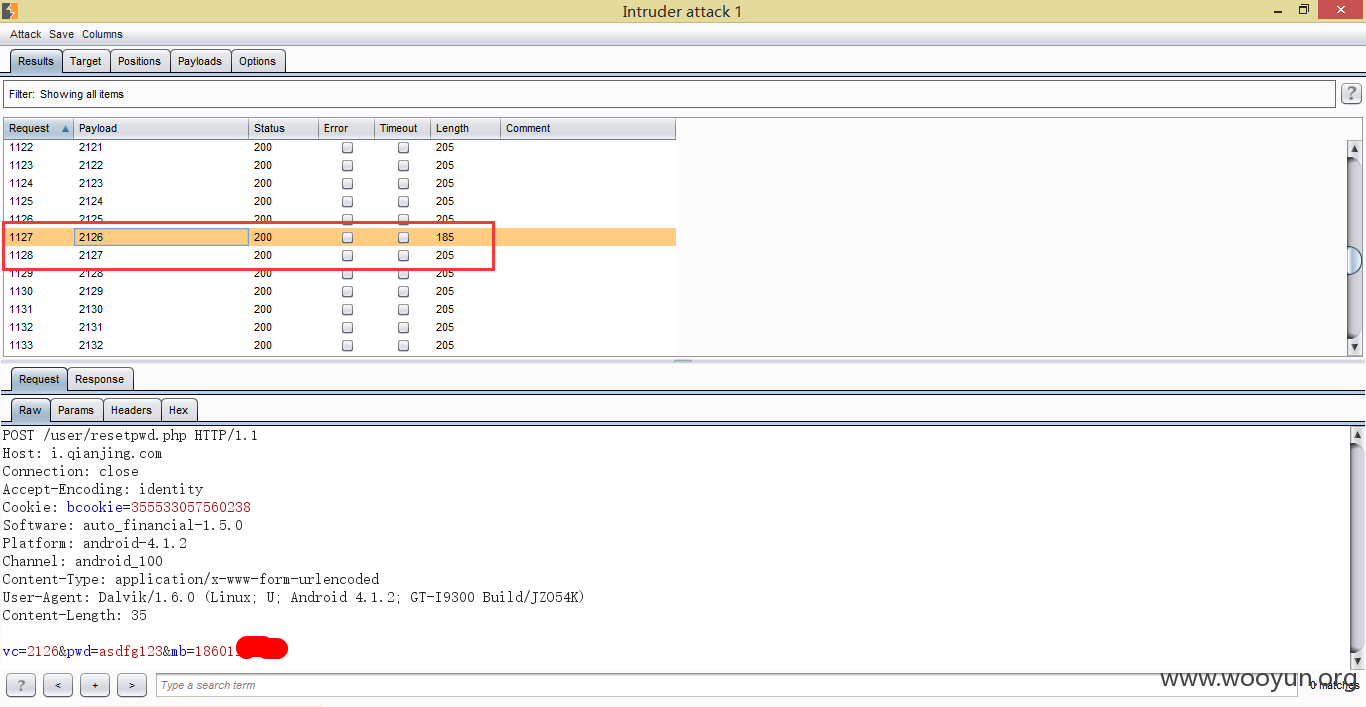
Task: Switch to the Target tab
Action: pyautogui.click(x=85, y=61)
